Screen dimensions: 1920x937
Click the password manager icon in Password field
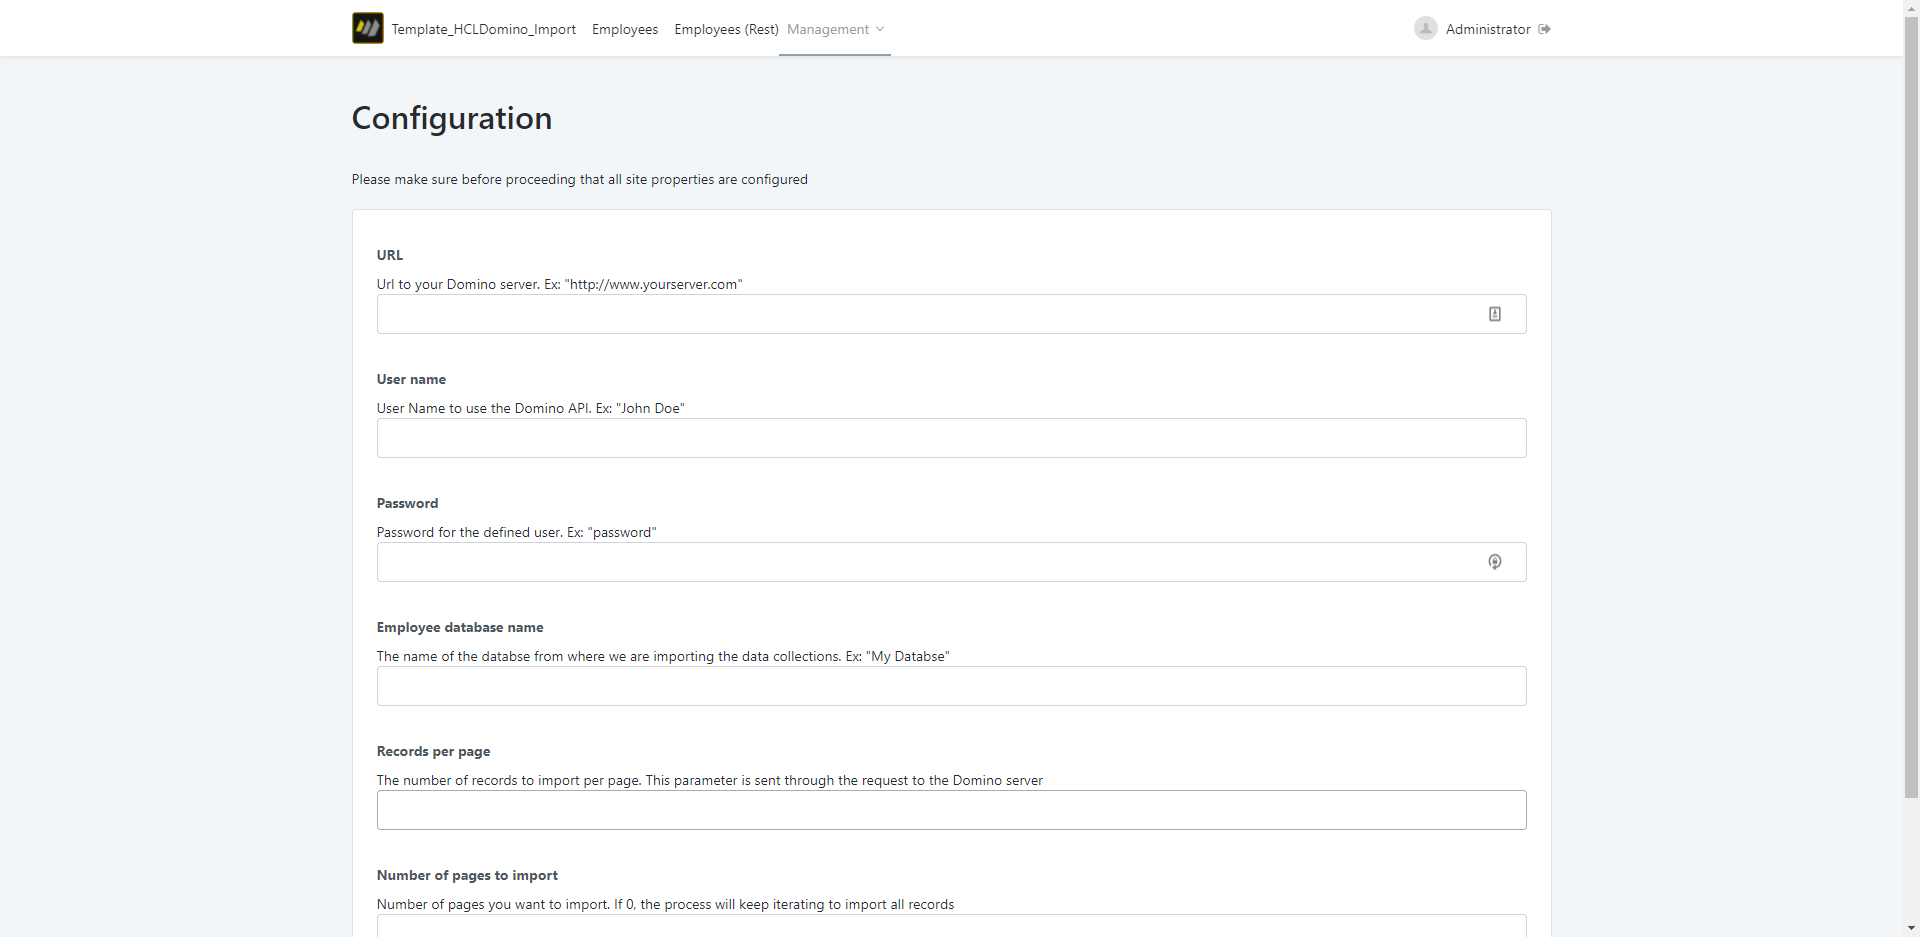[x=1495, y=562]
